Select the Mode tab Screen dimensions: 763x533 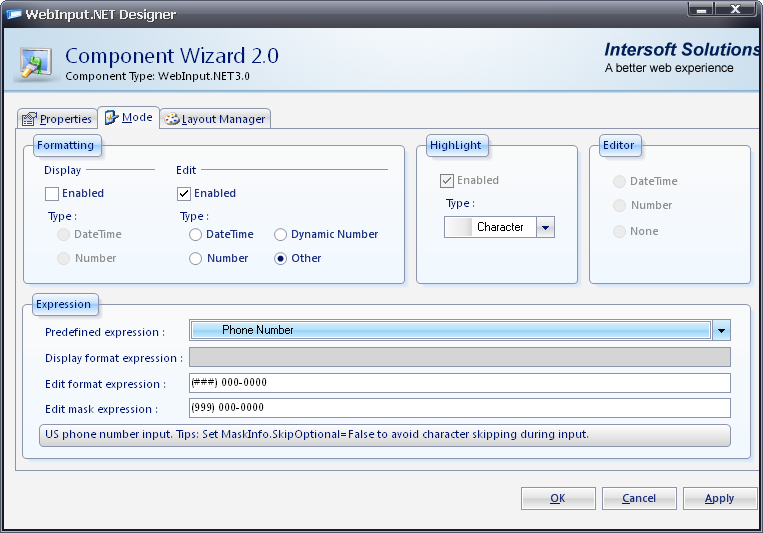tap(128, 118)
